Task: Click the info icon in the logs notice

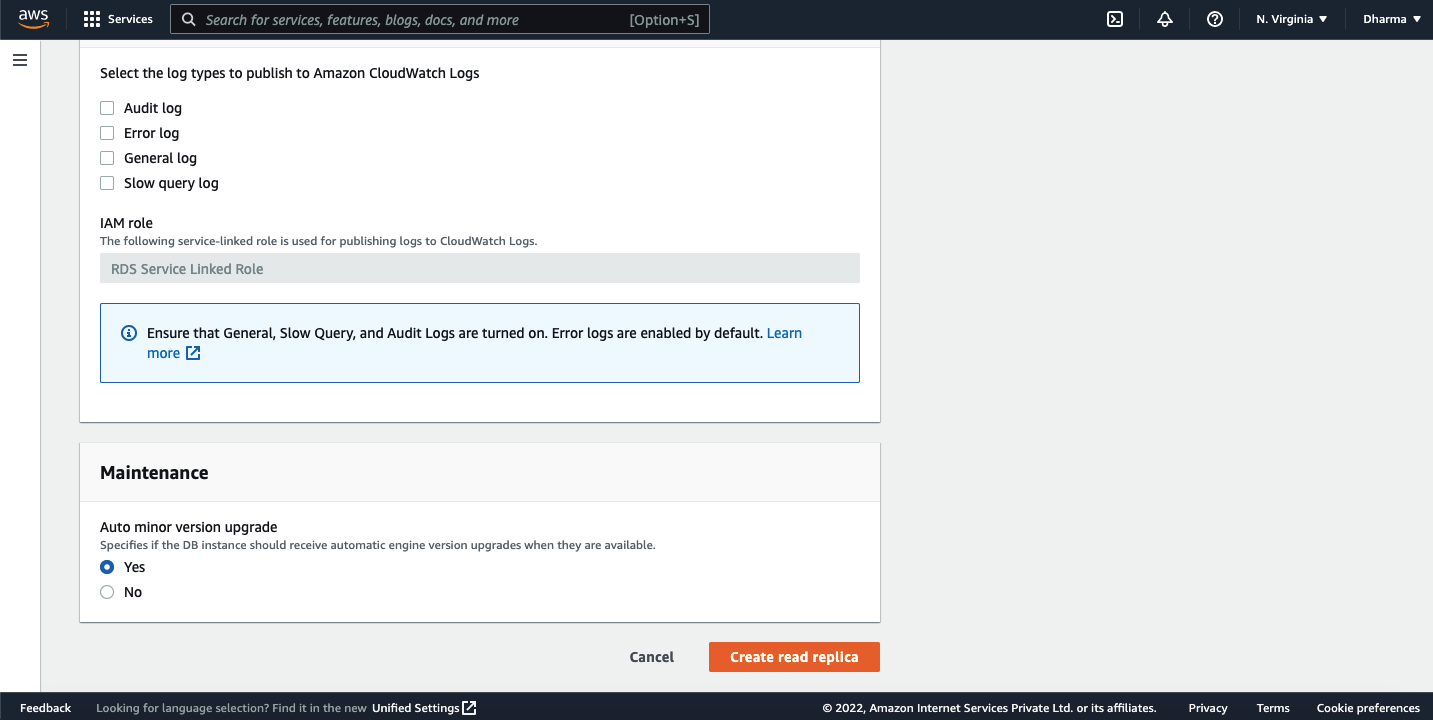Action: [128, 333]
